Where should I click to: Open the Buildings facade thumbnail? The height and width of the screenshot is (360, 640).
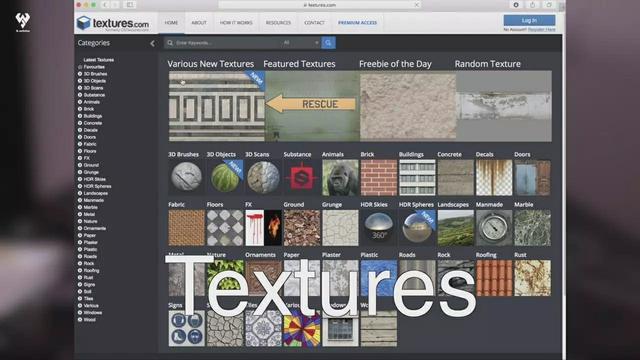pyautogui.click(x=417, y=178)
